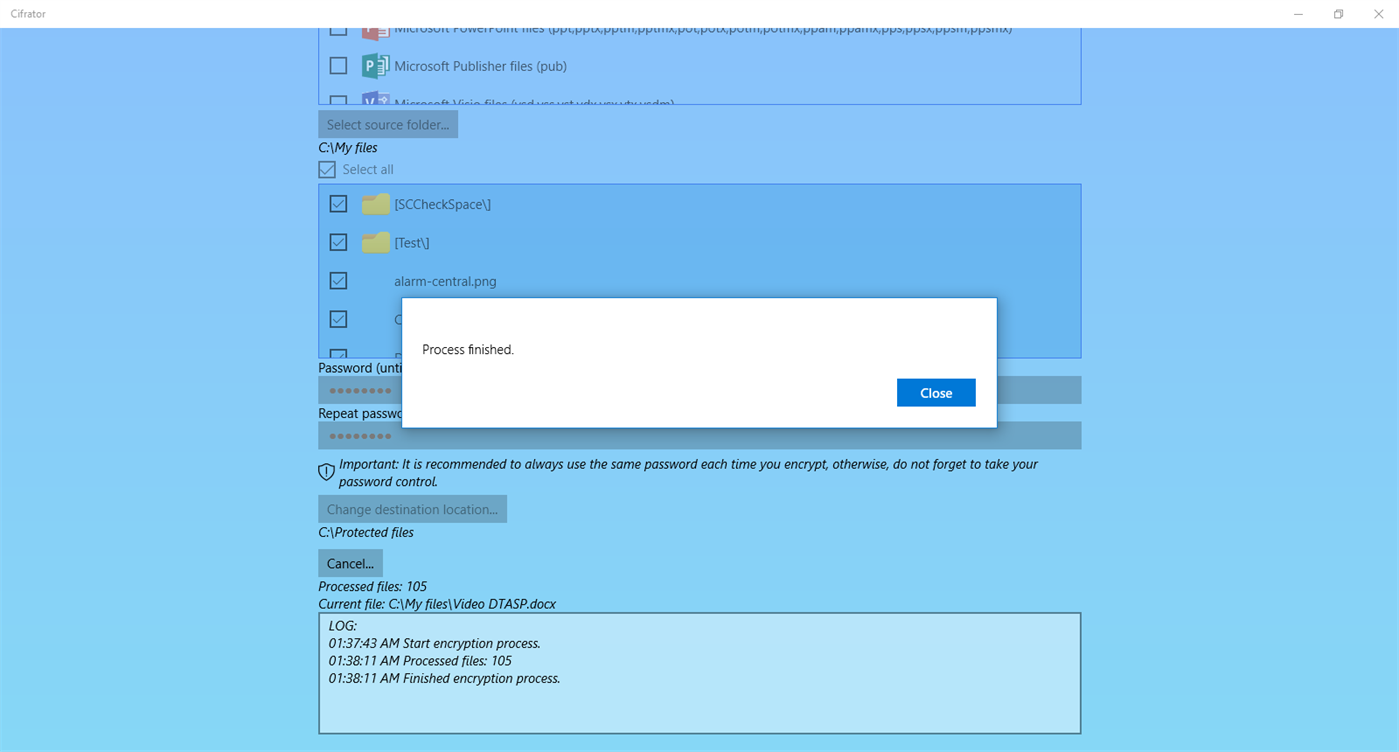Close the Process finished dialog

(935, 392)
